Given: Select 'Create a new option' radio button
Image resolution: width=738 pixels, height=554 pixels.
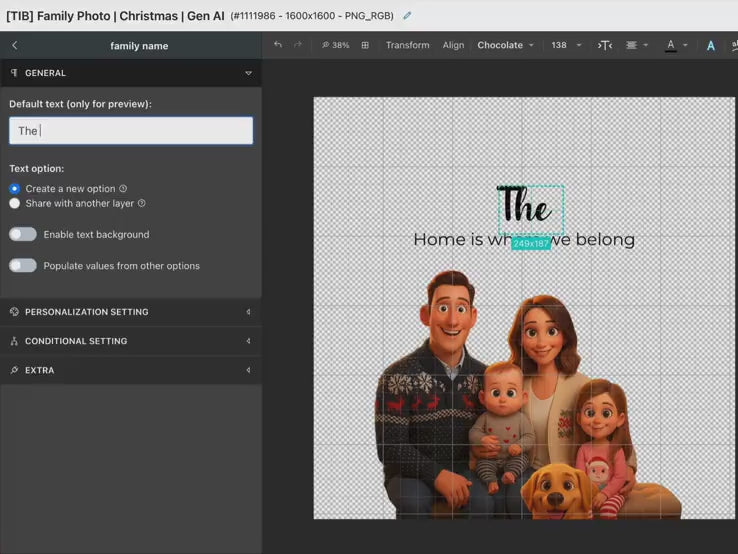Looking at the screenshot, I should tap(15, 189).
